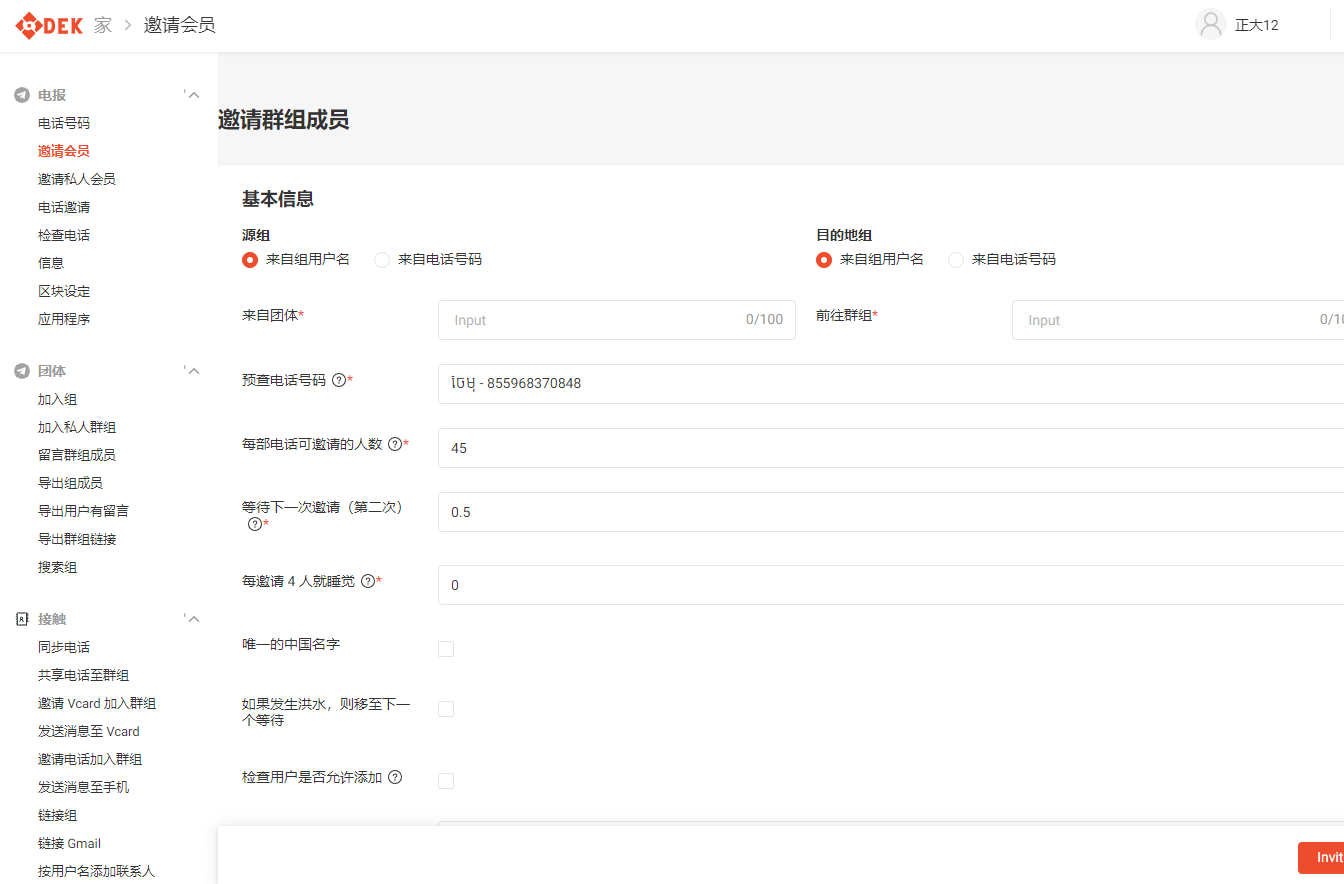Enable the 唯一的中国名字 checkbox
This screenshot has width=1344, height=884.
[446, 649]
